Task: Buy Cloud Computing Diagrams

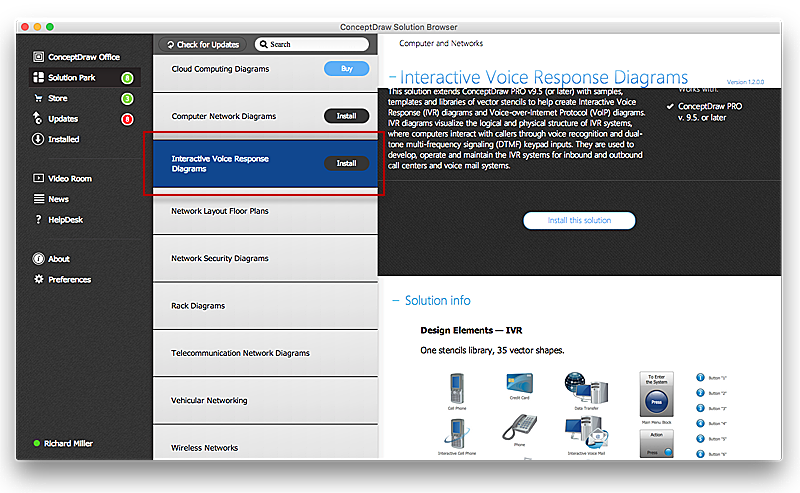Action: [x=346, y=68]
